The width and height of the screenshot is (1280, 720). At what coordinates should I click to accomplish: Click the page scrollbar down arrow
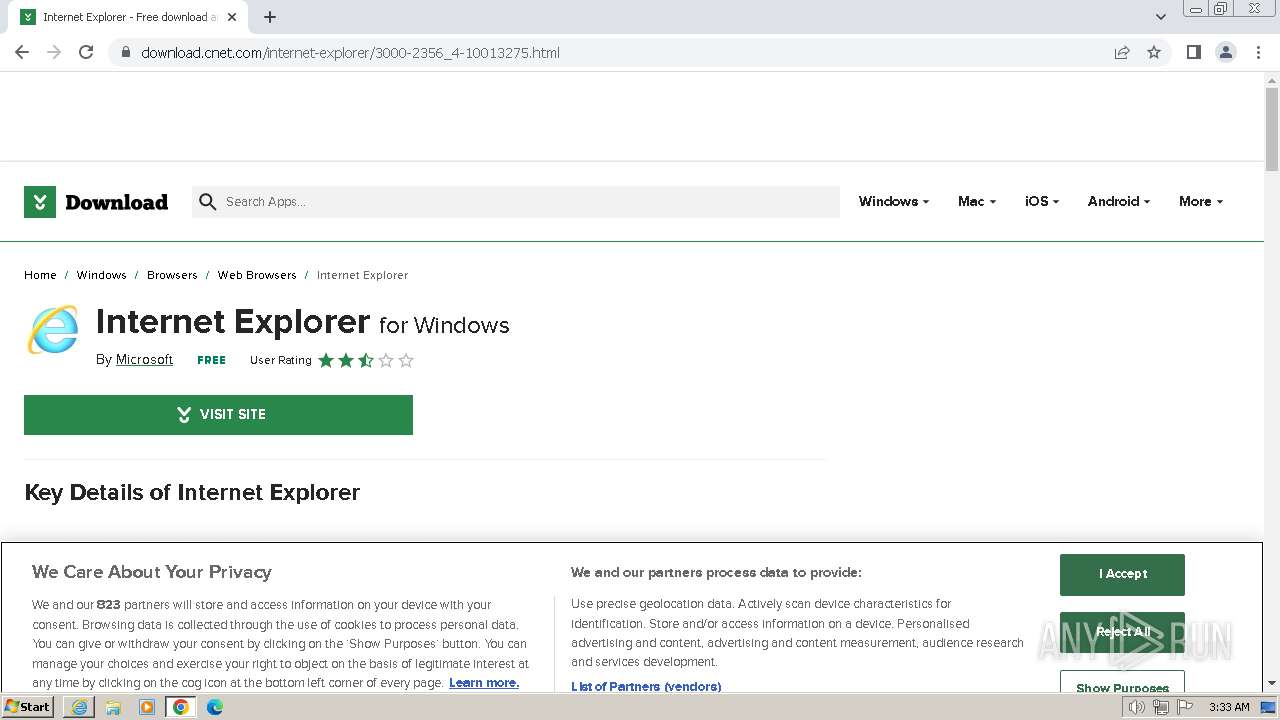click(1272, 683)
